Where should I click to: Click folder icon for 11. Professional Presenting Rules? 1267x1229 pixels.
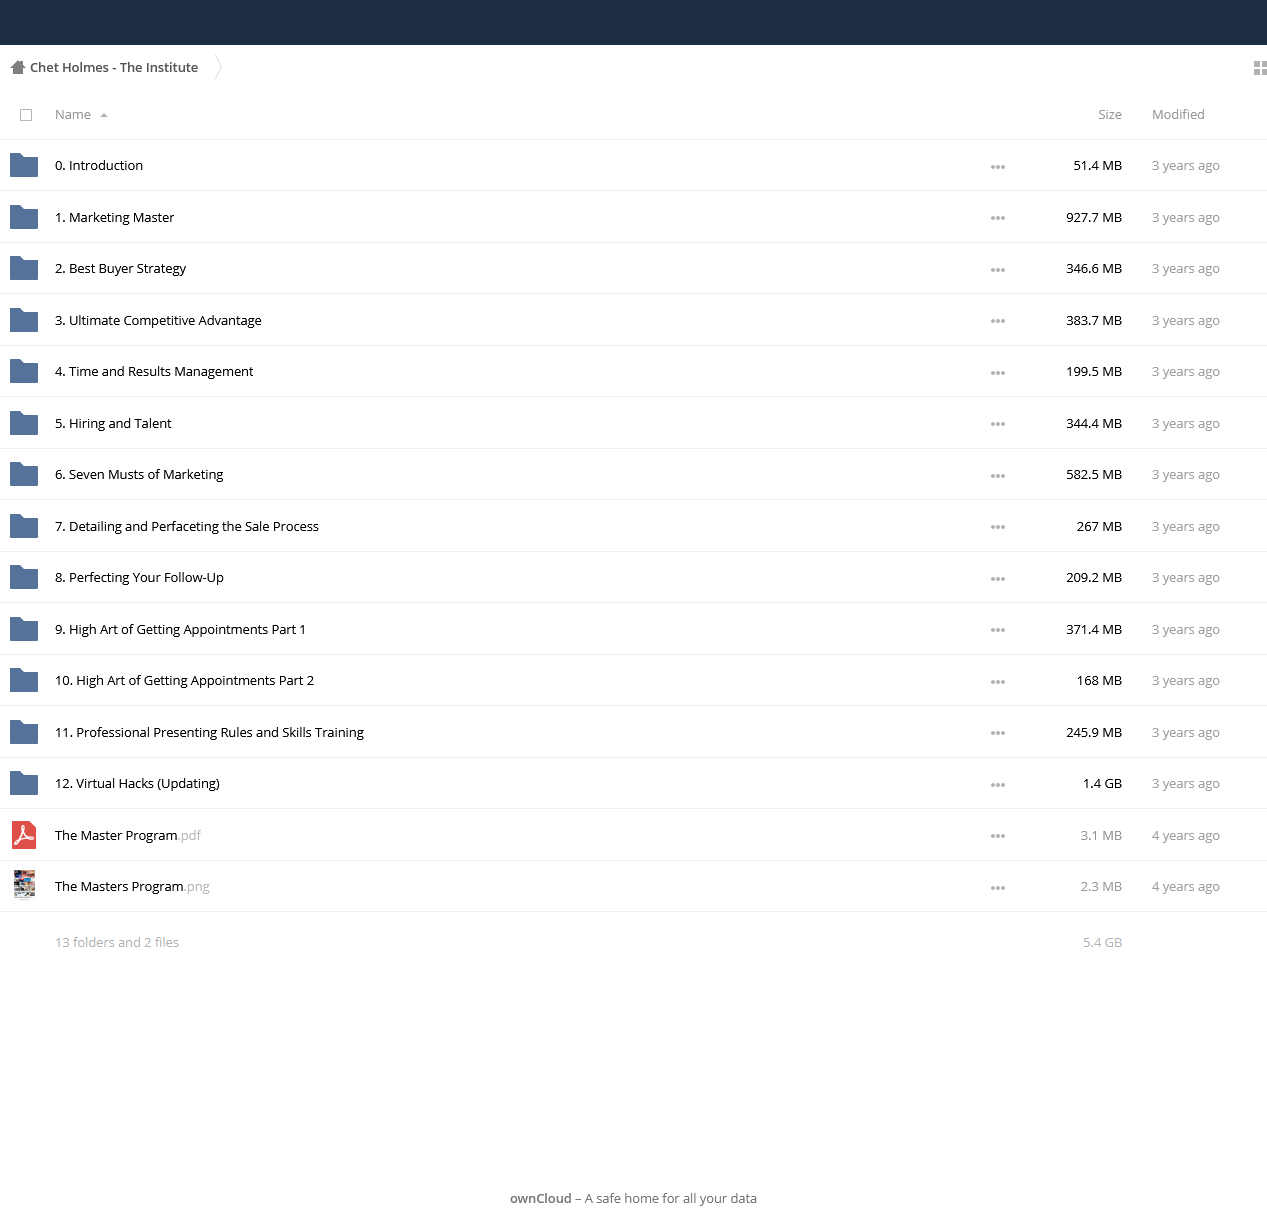(x=24, y=732)
